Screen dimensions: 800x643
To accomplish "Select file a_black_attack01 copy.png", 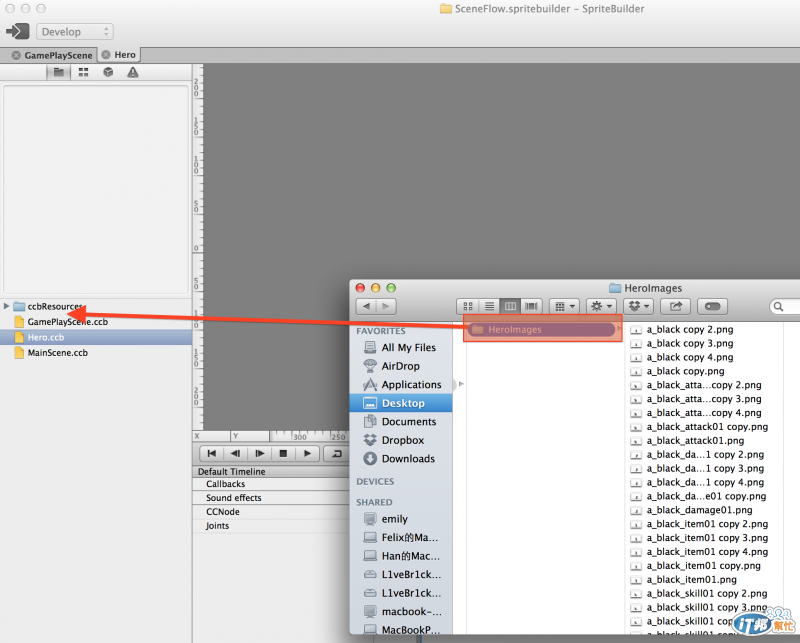I will (x=707, y=427).
